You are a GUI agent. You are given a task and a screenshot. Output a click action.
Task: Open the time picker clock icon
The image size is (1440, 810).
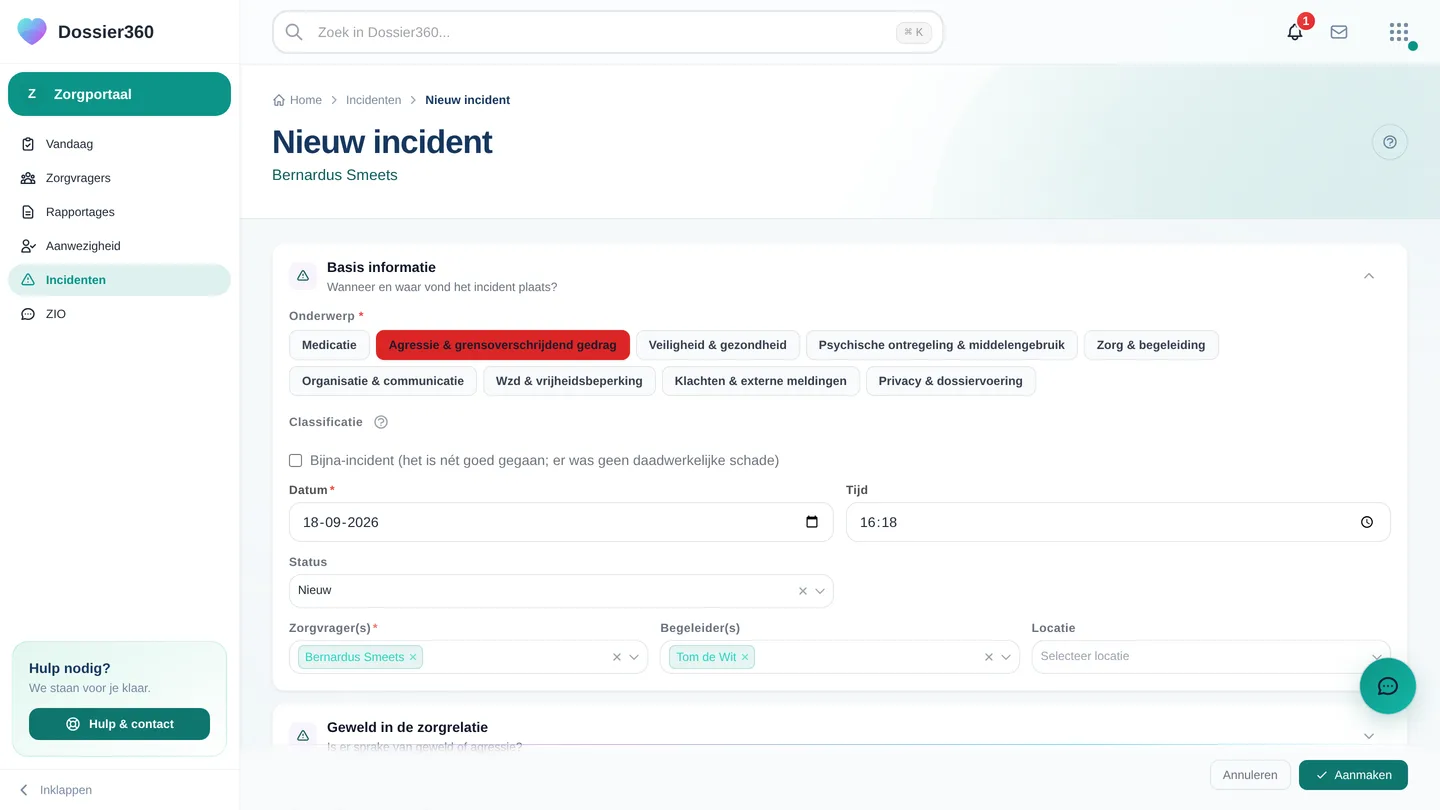click(1367, 522)
